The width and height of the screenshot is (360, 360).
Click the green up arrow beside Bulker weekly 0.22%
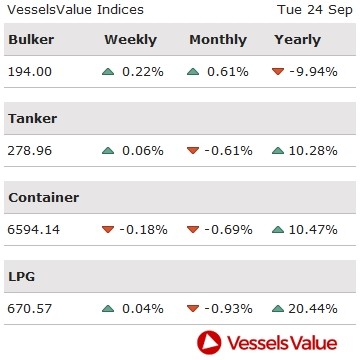pyautogui.click(x=108, y=71)
